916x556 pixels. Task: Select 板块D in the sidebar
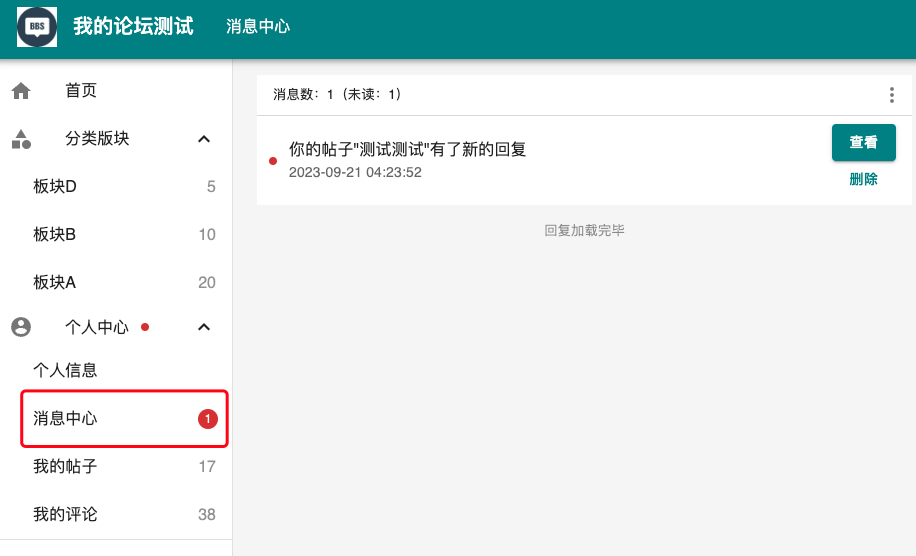(55, 187)
